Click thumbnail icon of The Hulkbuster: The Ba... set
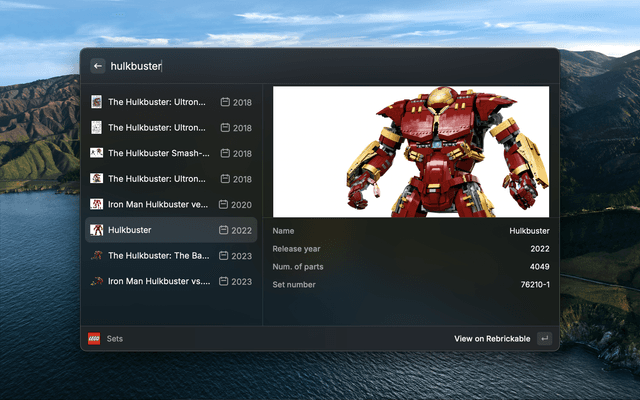Image resolution: width=640 pixels, height=400 pixels. pos(97,255)
